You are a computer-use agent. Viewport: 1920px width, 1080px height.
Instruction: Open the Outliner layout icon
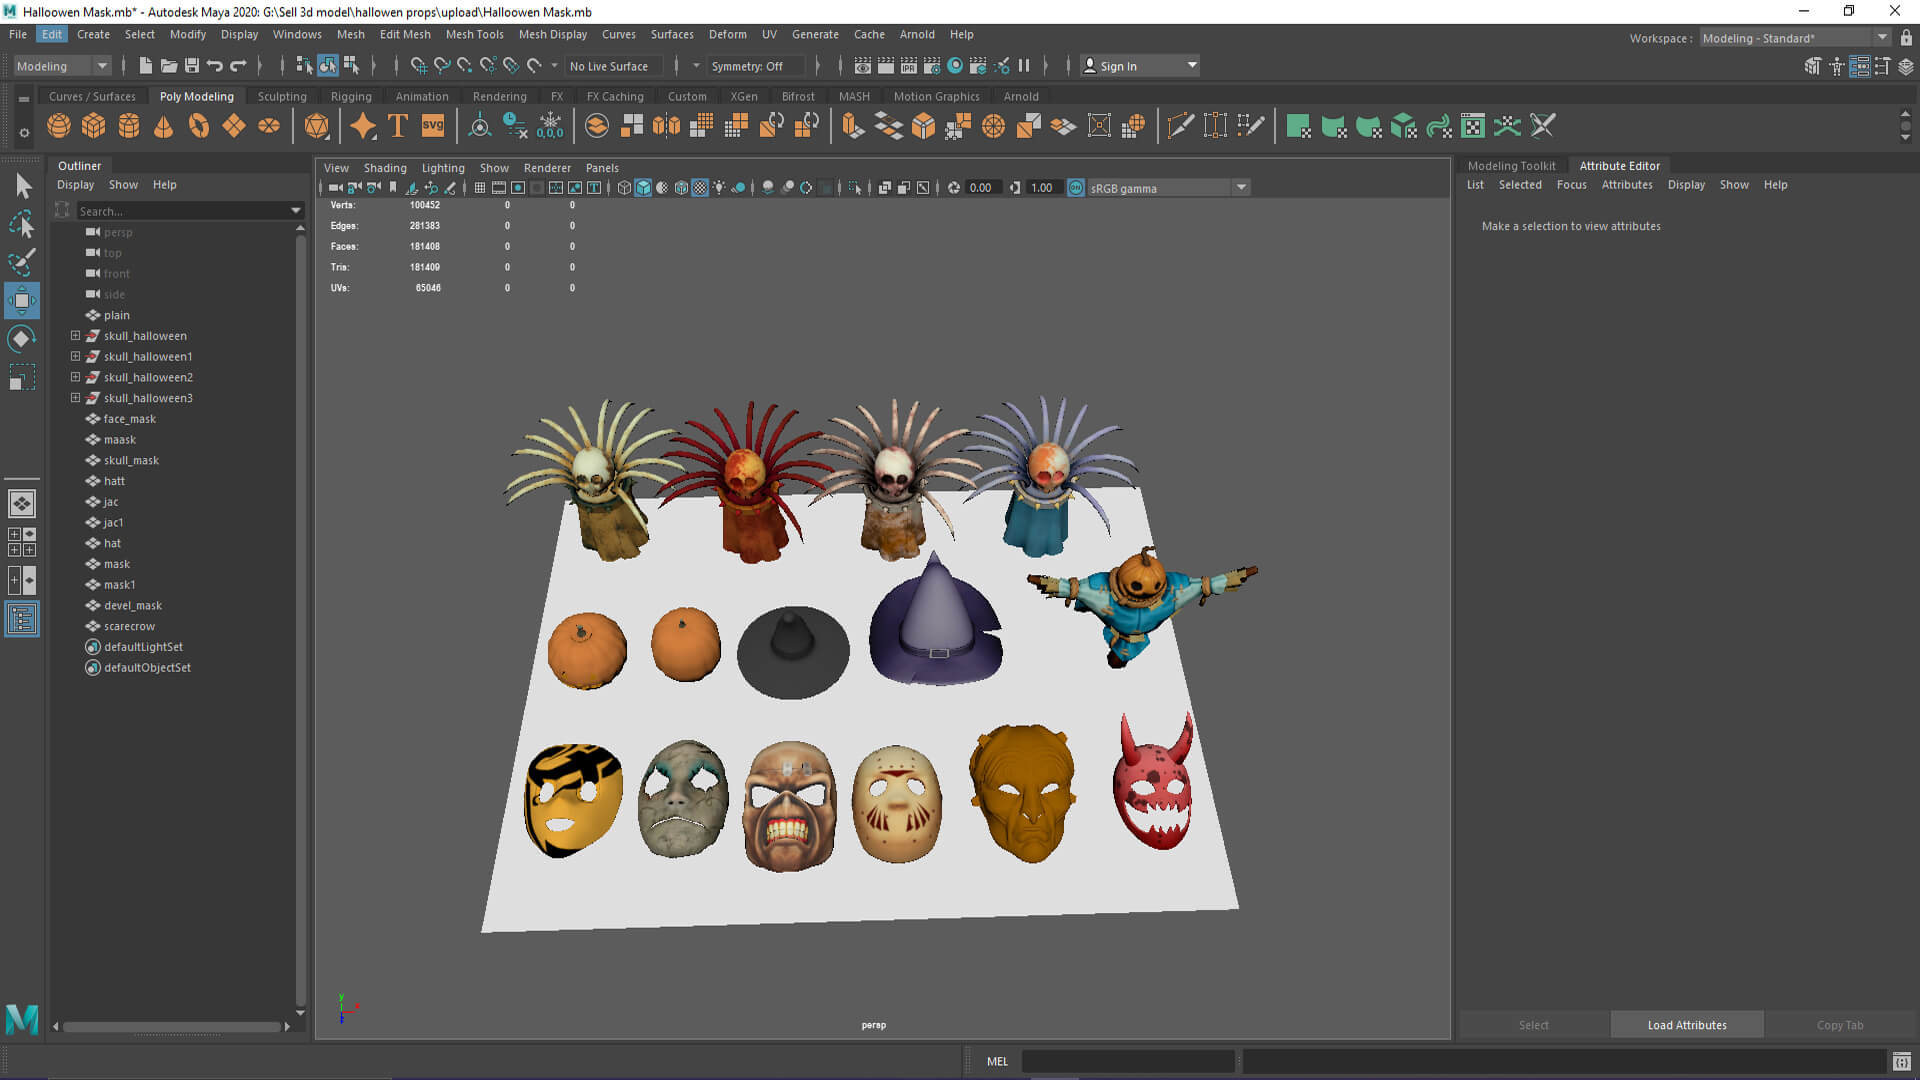point(22,619)
